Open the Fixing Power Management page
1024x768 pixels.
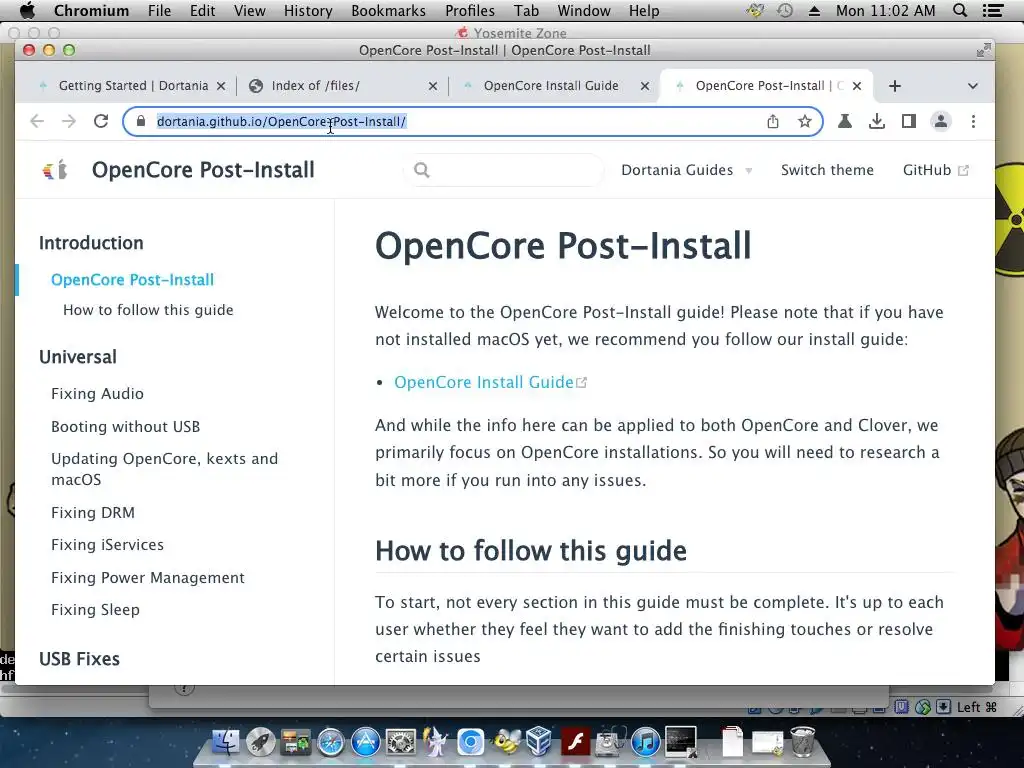pos(148,577)
